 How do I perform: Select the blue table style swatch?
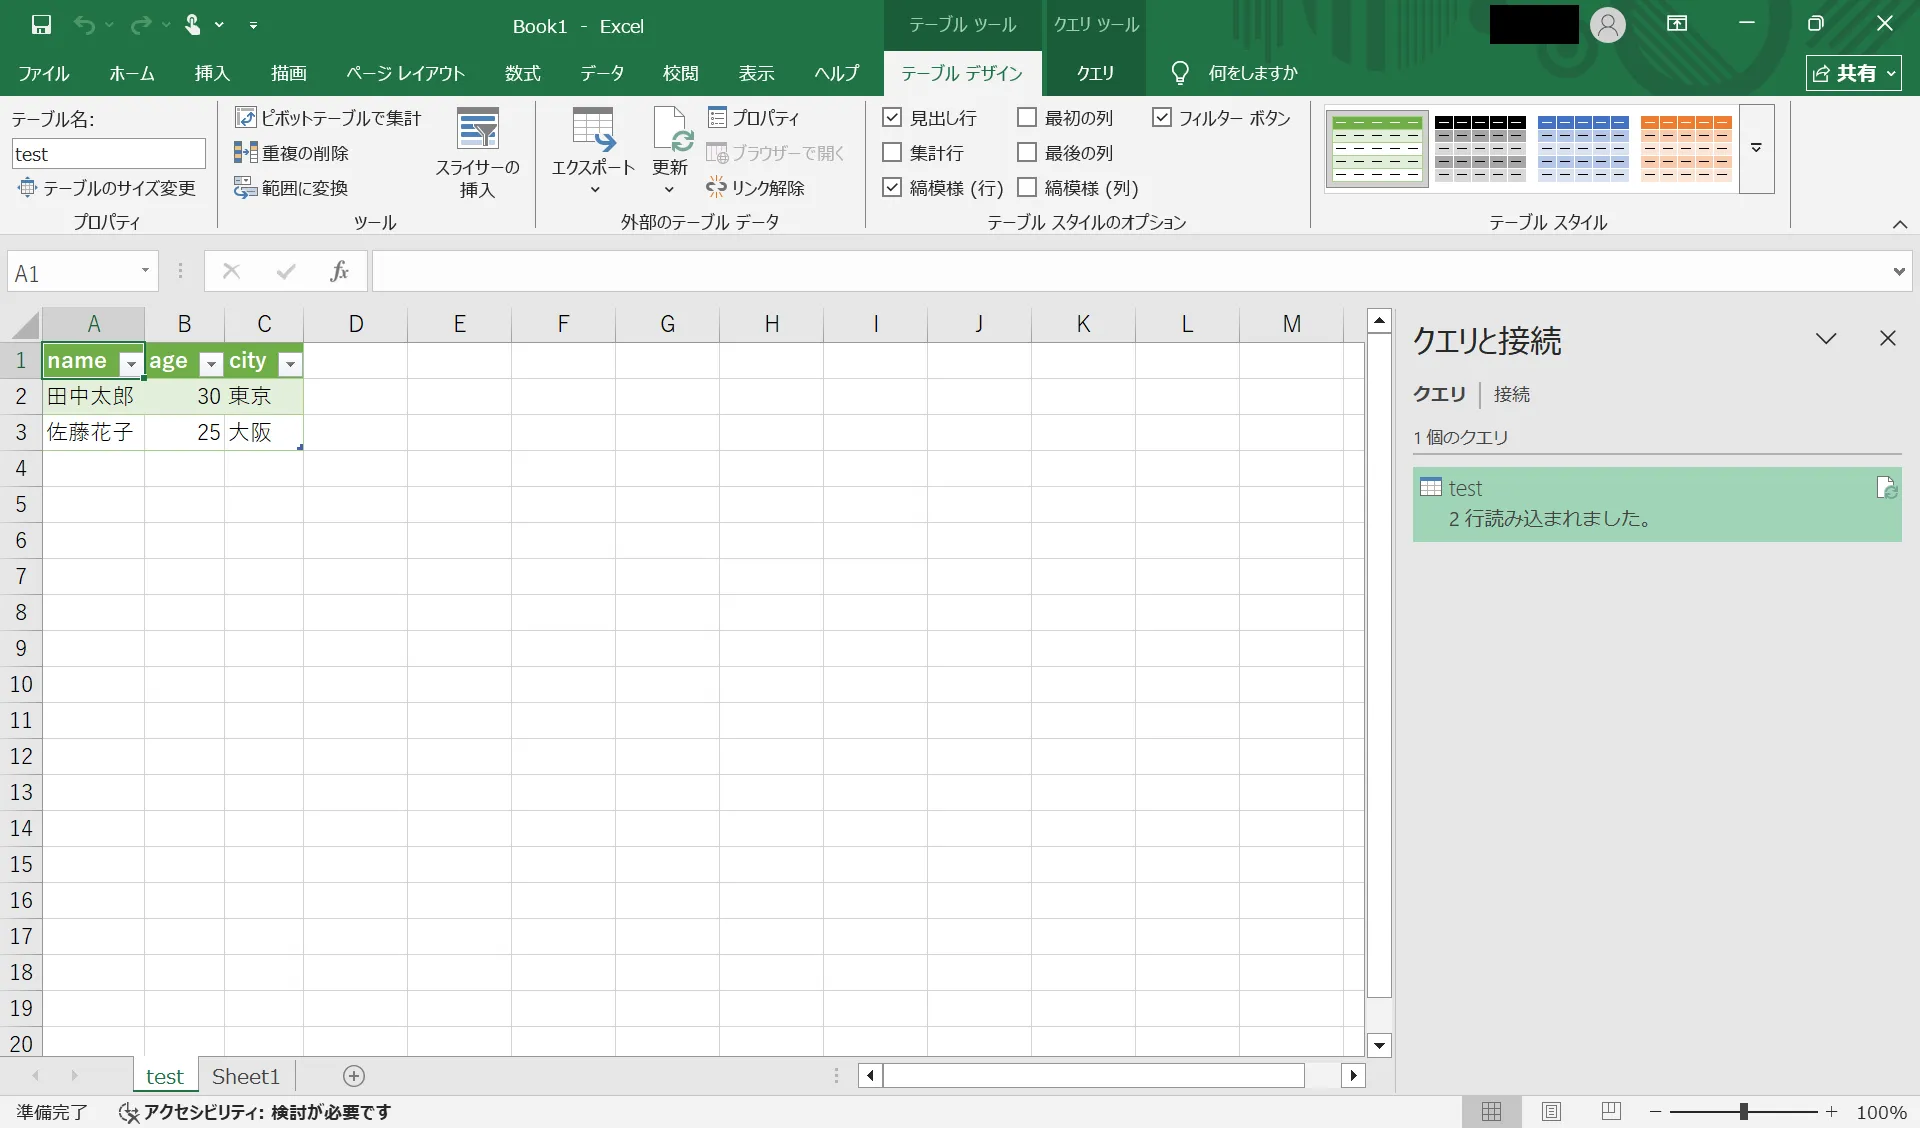coord(1583,148)
